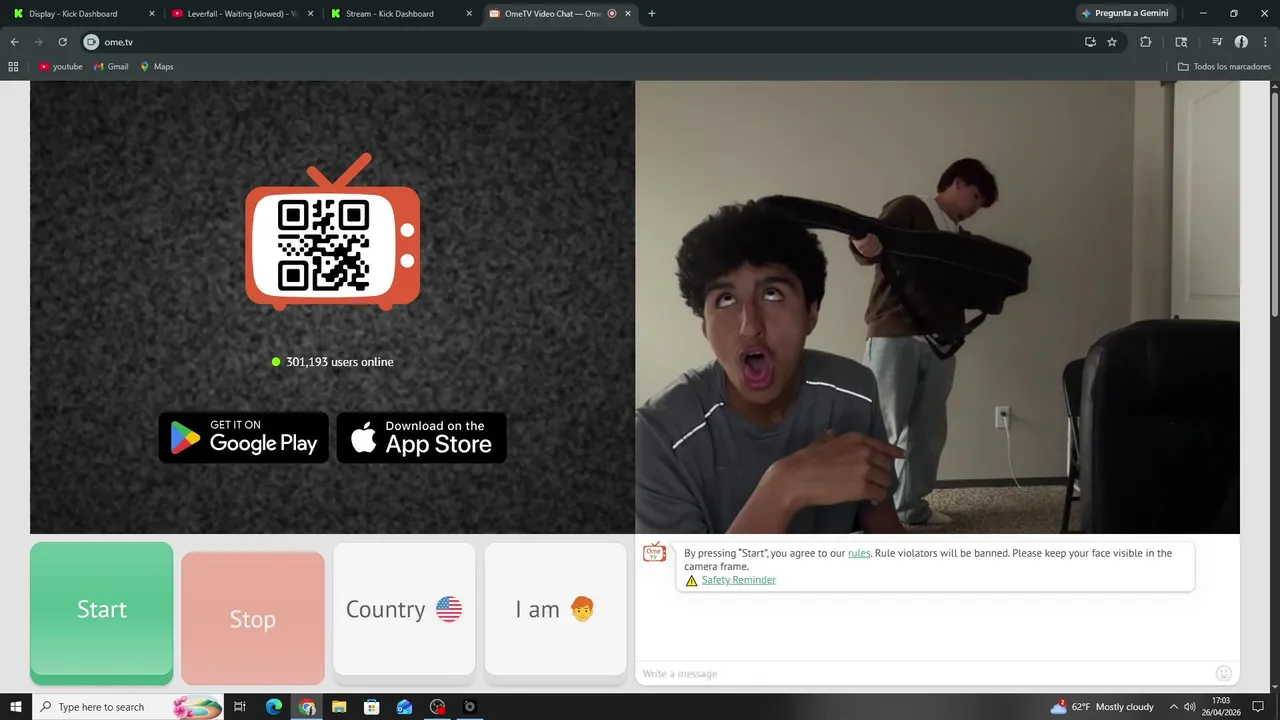
Task: Open the Google Play download badge
Action: pos(244,437)
